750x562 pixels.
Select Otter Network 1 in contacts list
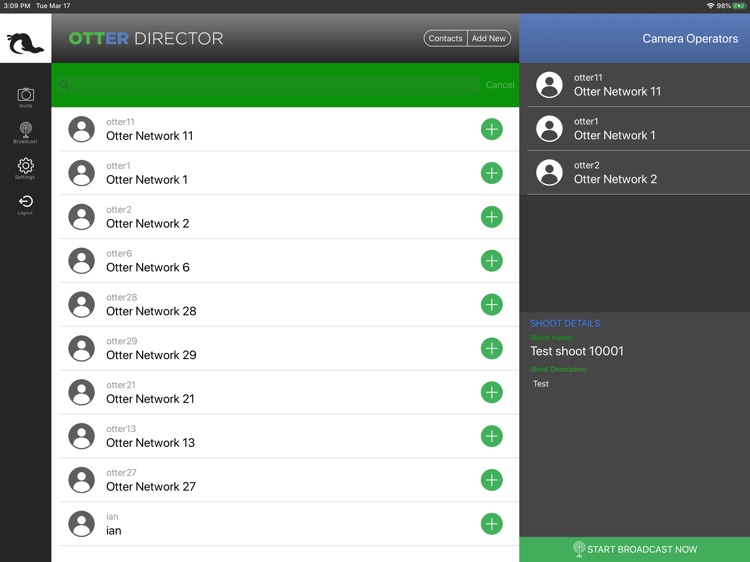tap(289, 173)
